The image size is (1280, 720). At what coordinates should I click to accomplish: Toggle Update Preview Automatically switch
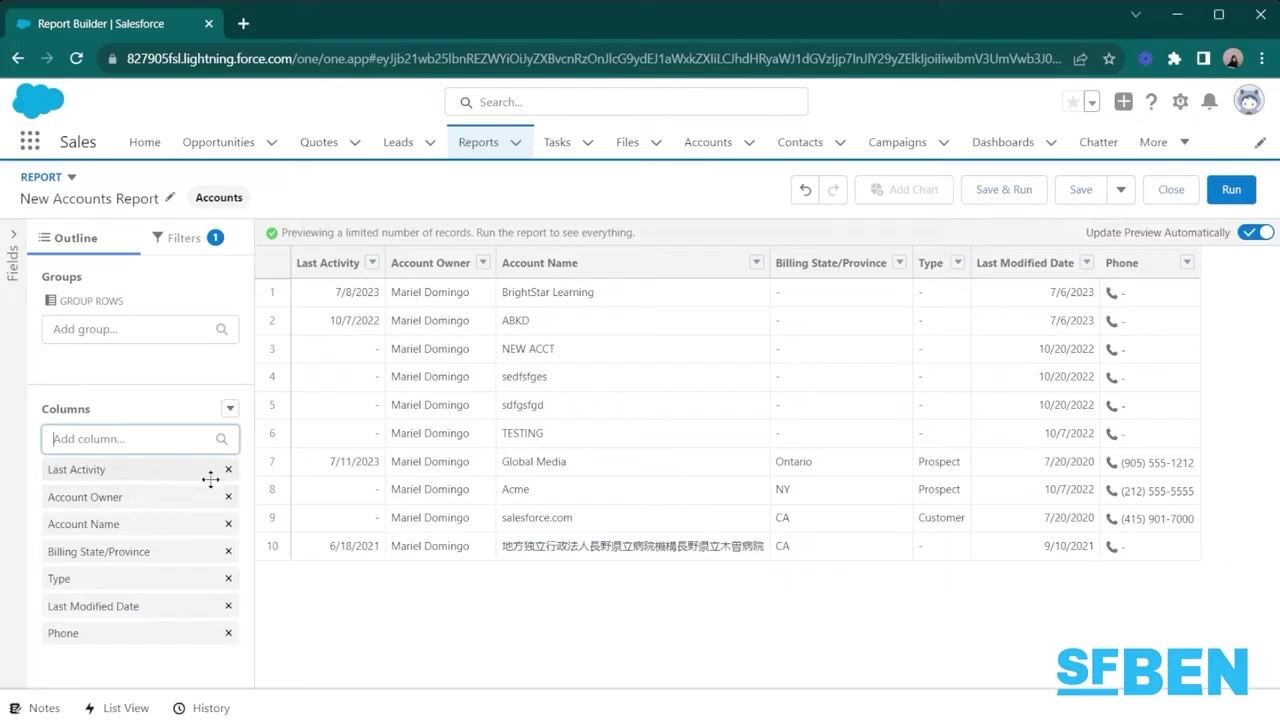1256,232
